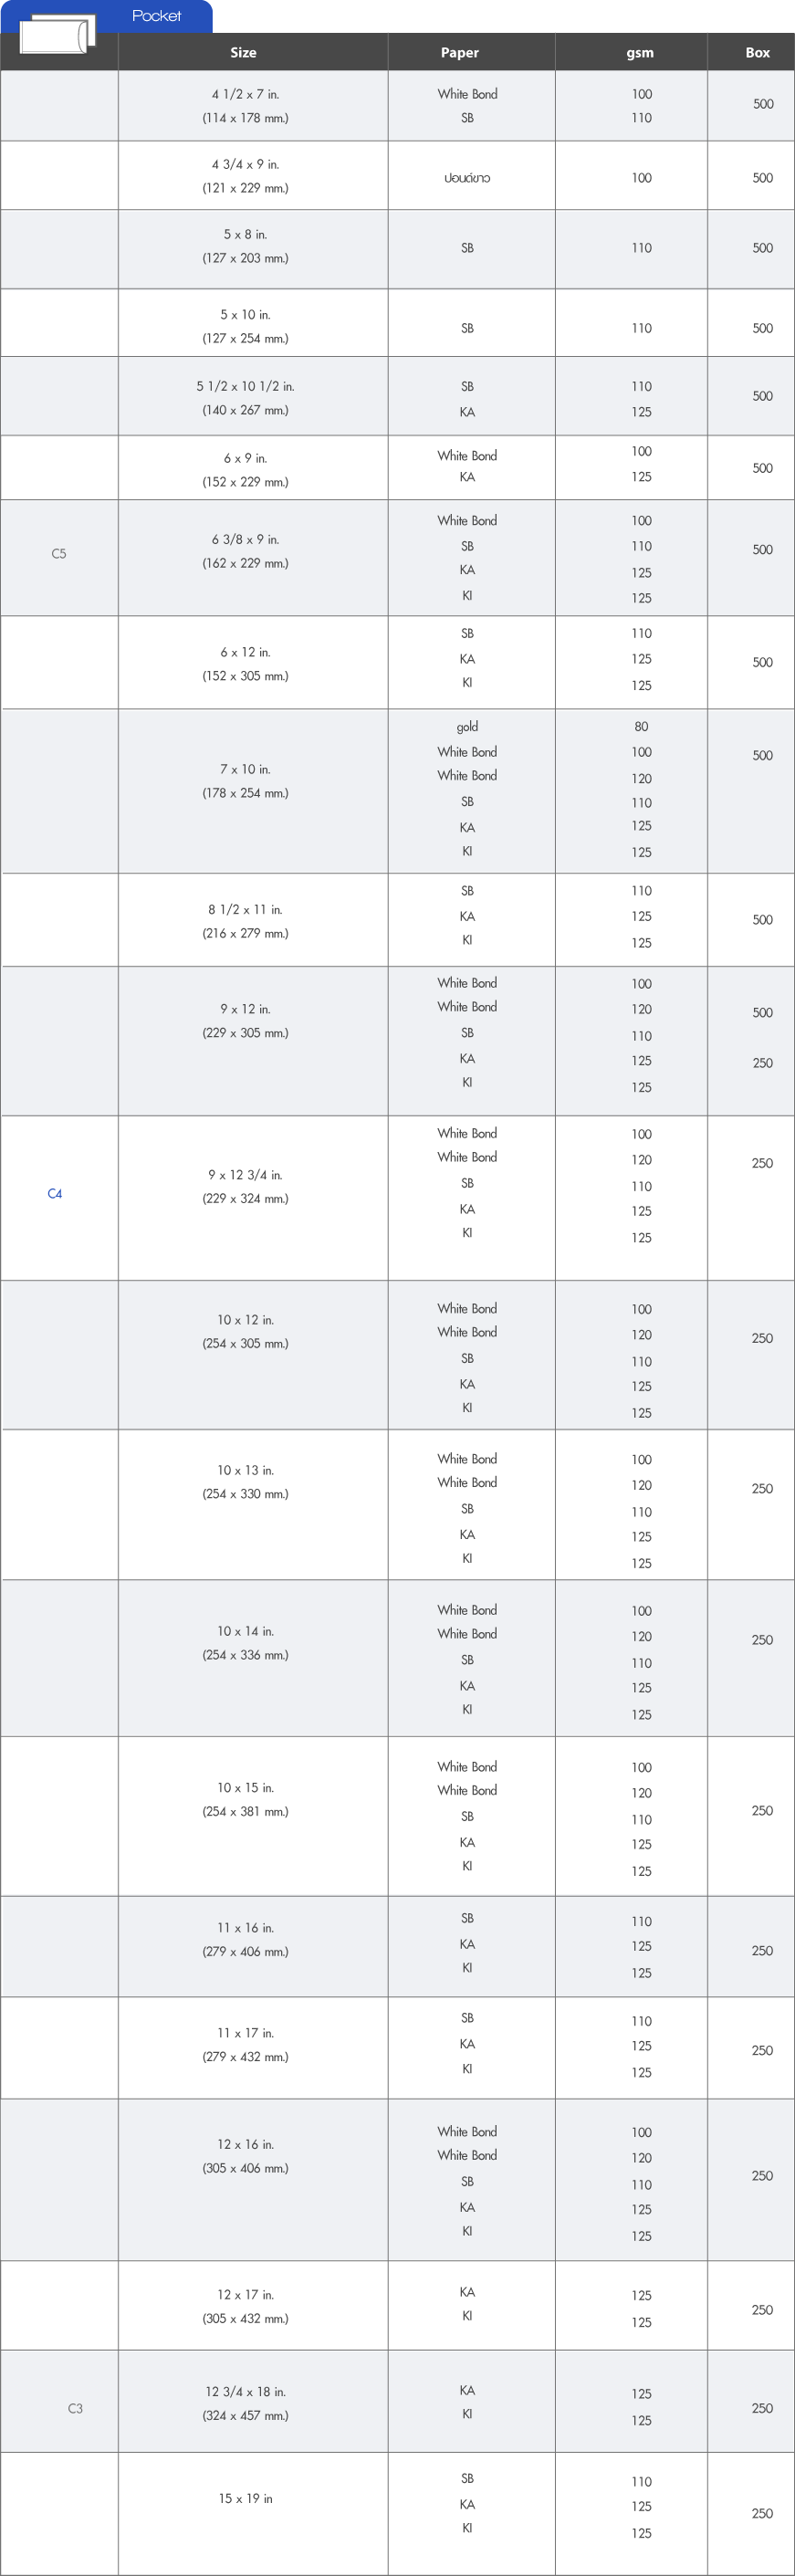Click the gold paper entry

click(x=467, y=727)
